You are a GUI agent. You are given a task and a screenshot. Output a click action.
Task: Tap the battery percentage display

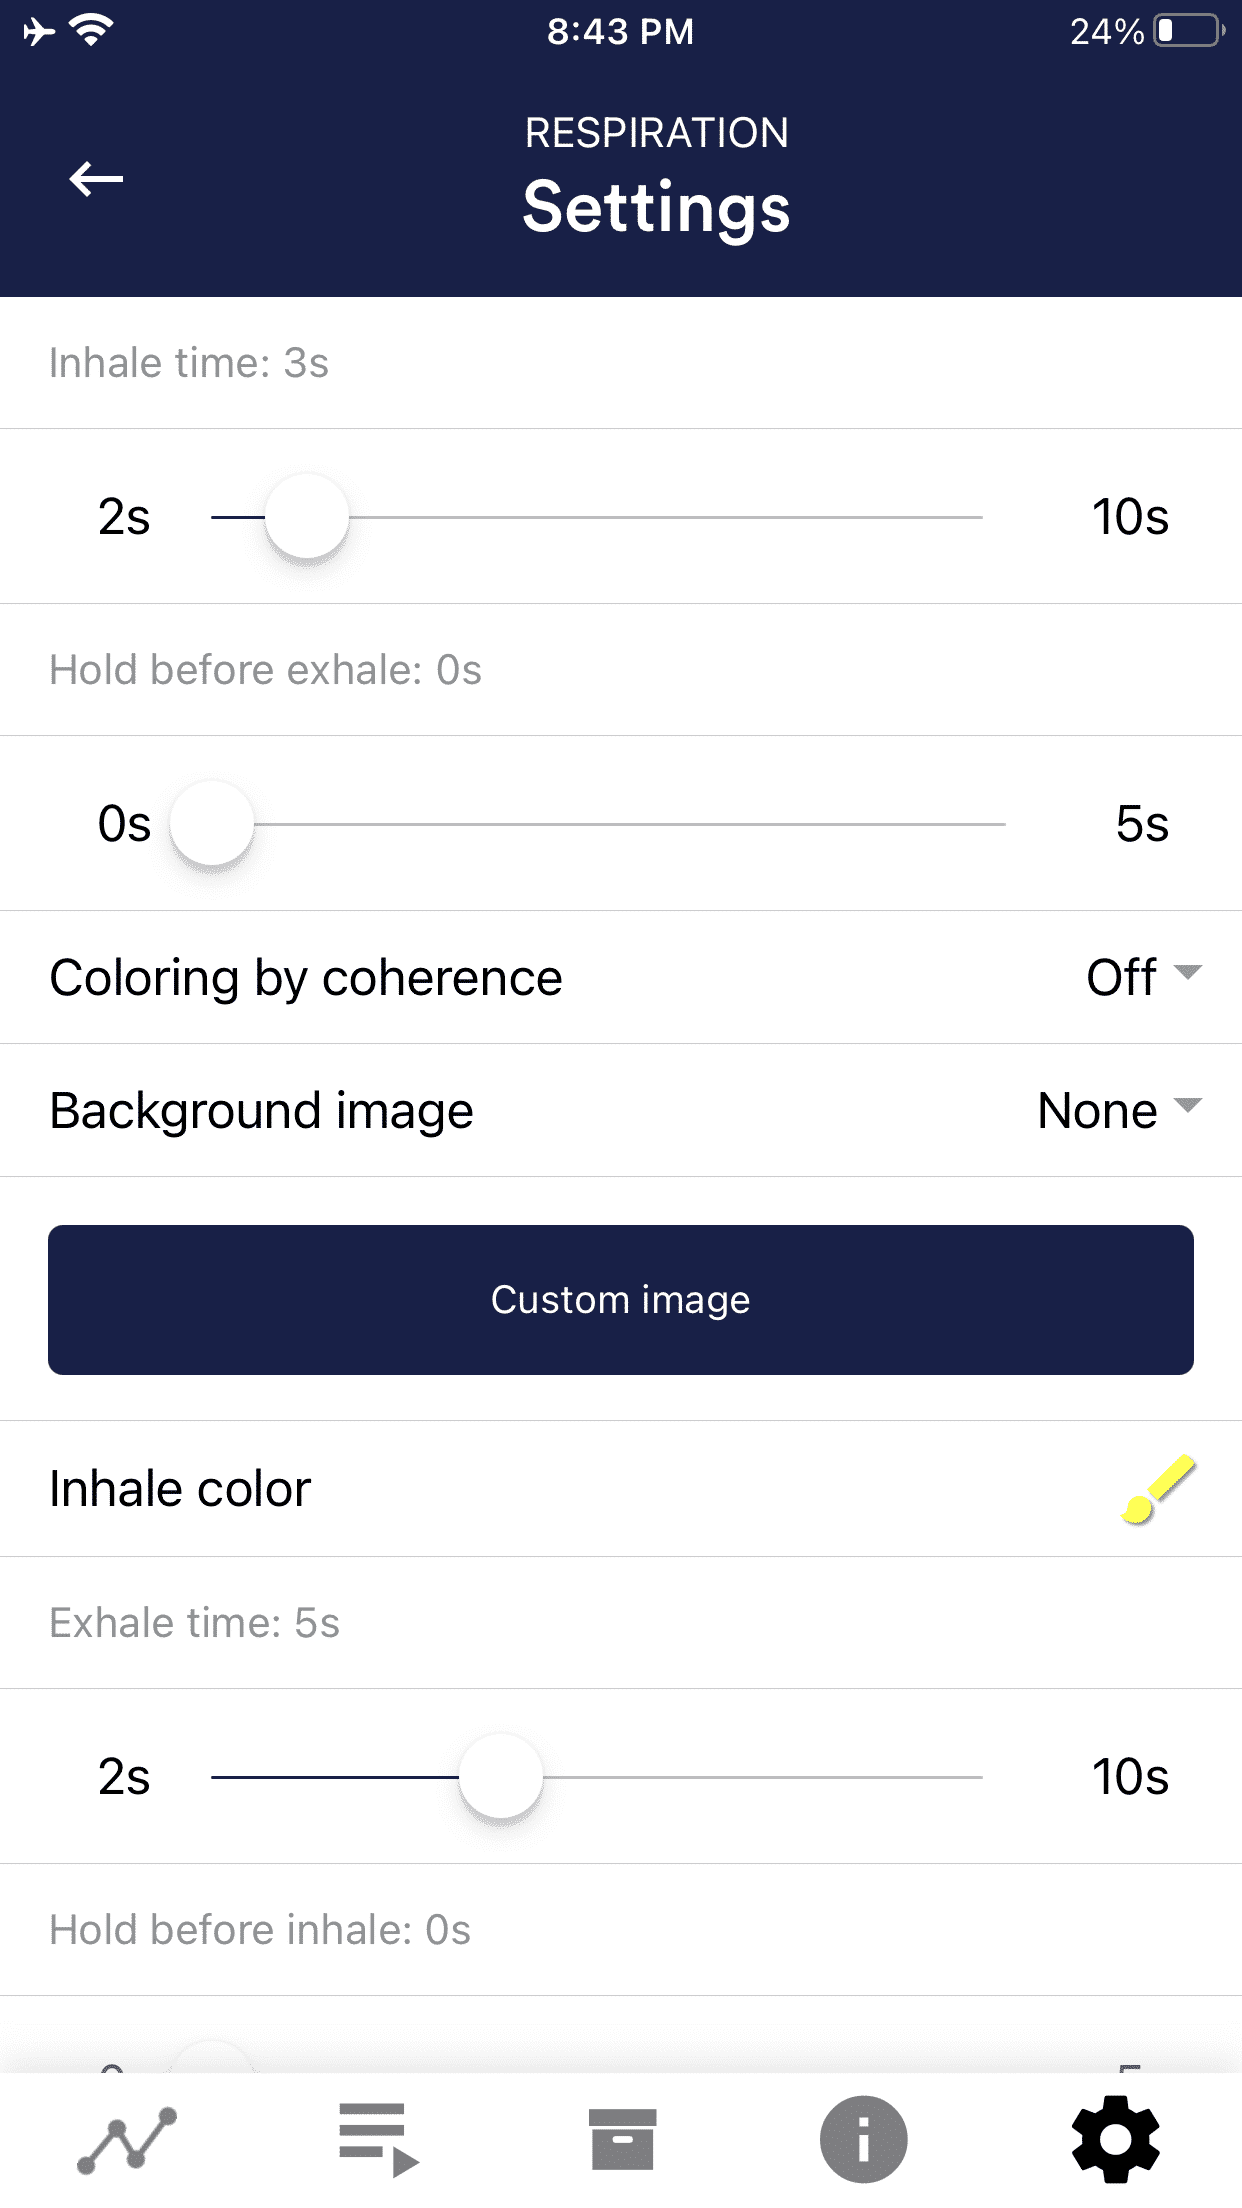click(x=1106, y=30)
